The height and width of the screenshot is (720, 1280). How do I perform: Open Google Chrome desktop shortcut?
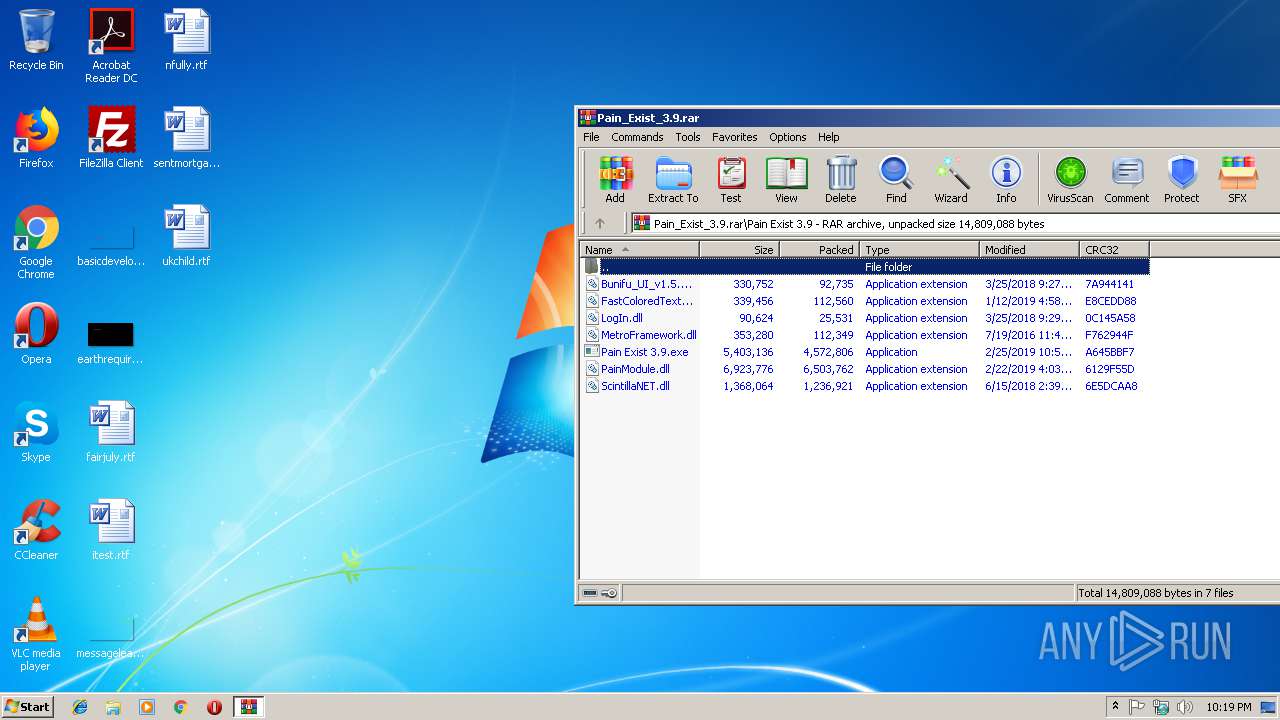click(x=36, y=243)
